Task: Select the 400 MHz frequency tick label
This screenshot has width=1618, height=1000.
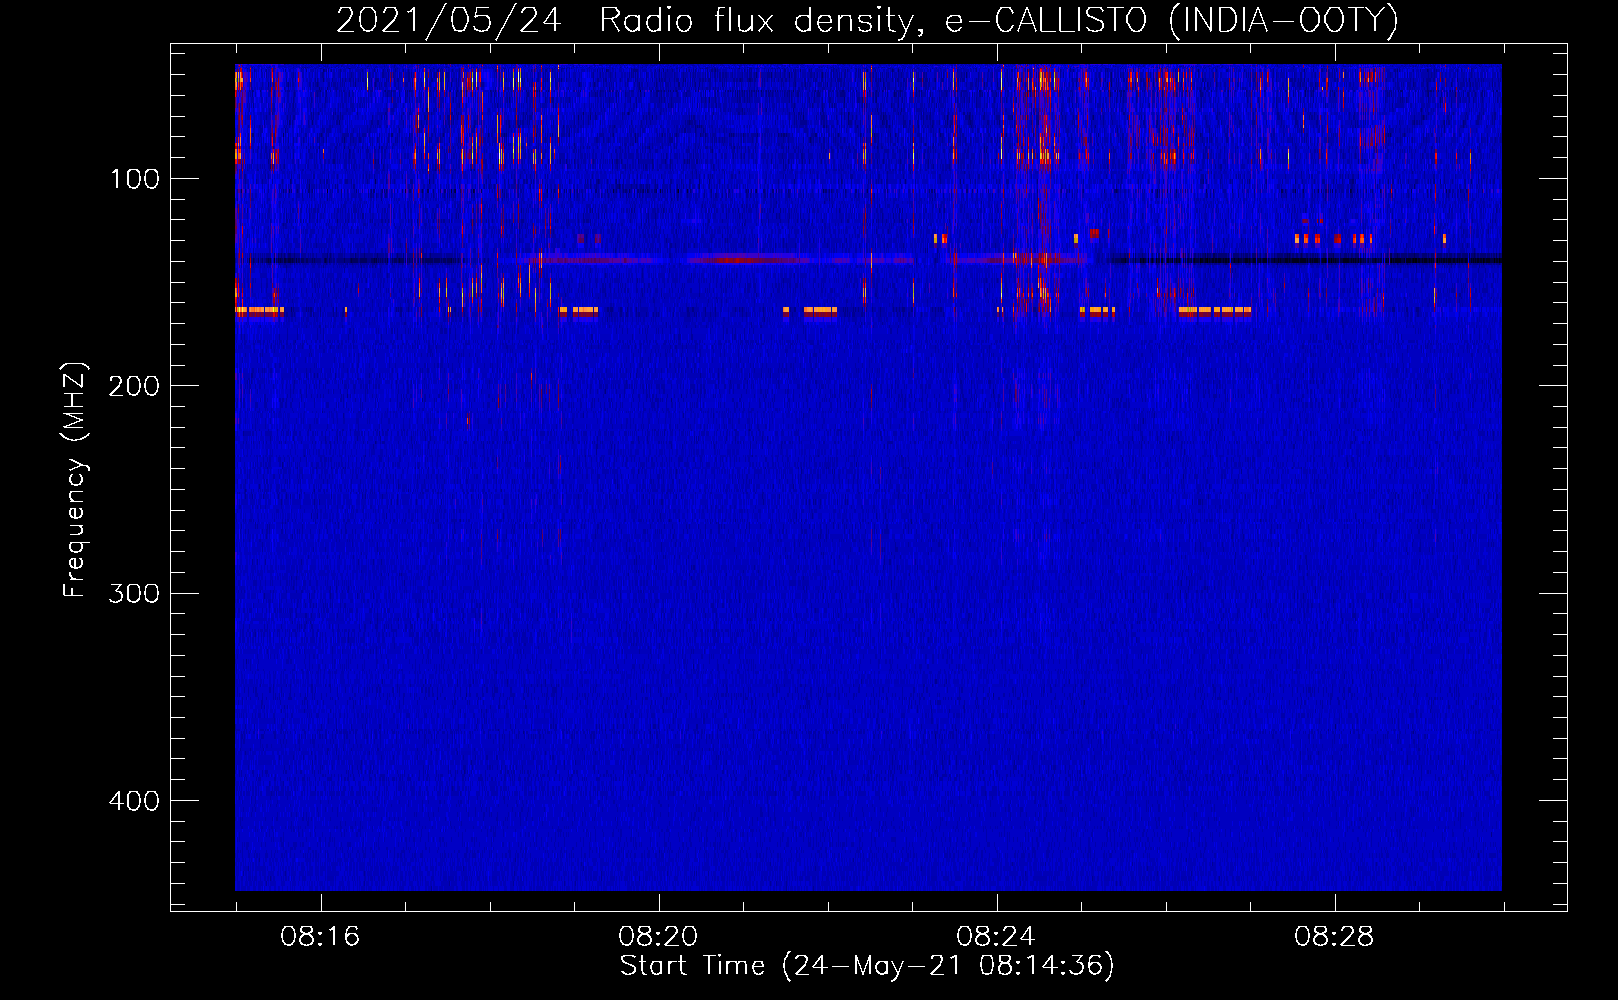Action: click(x=134, y=801)
